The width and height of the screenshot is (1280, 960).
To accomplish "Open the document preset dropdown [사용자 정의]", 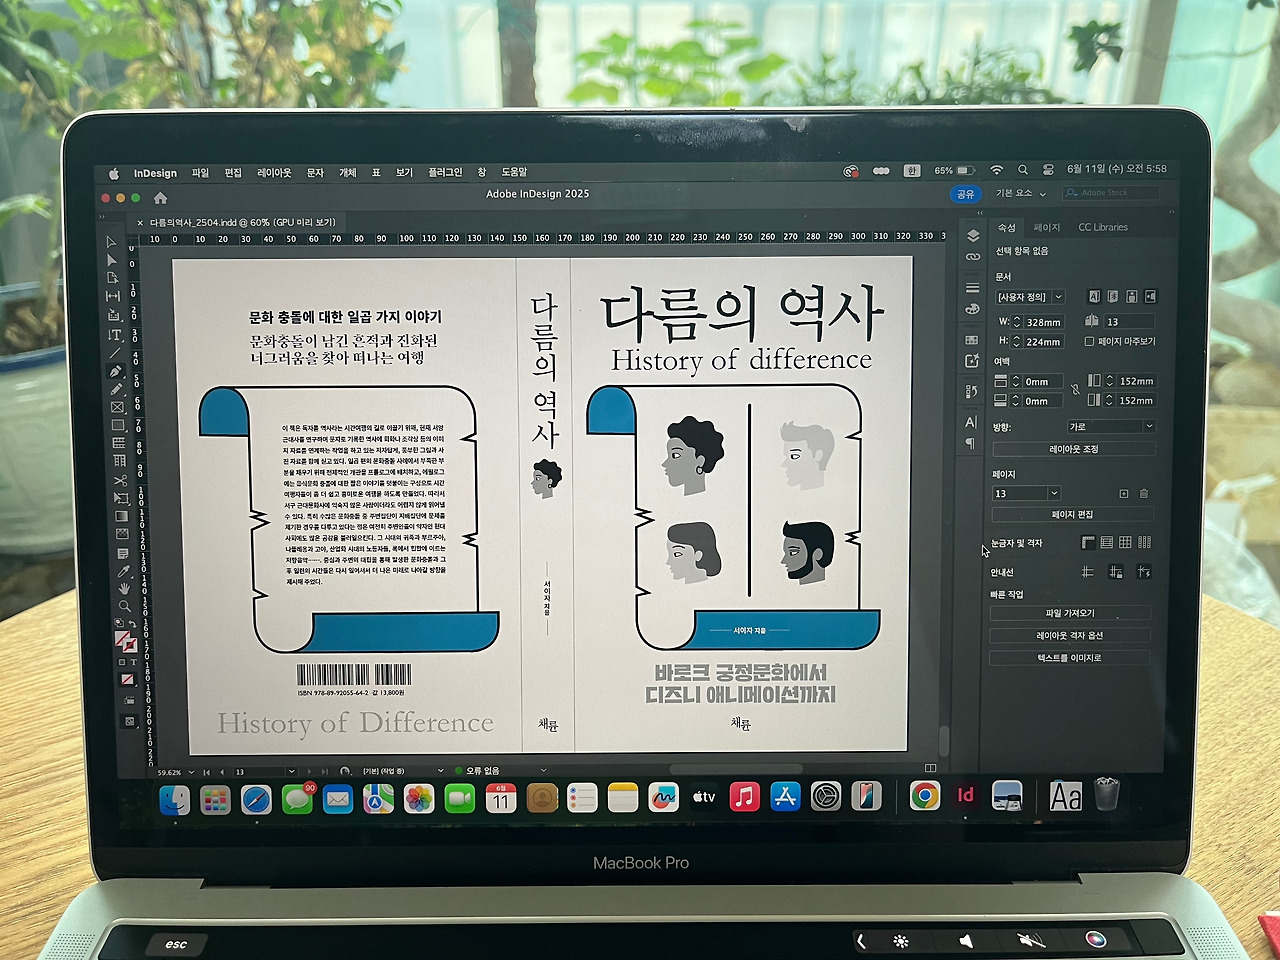I will [x=1029, y=296].
